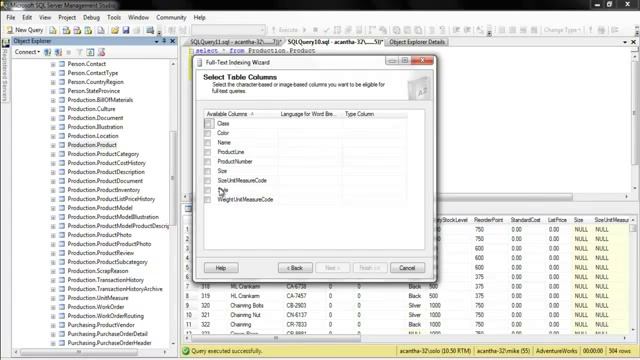Click the Help button in the wizard
This screenshot has height=360, width=640.
click(221, 268)
